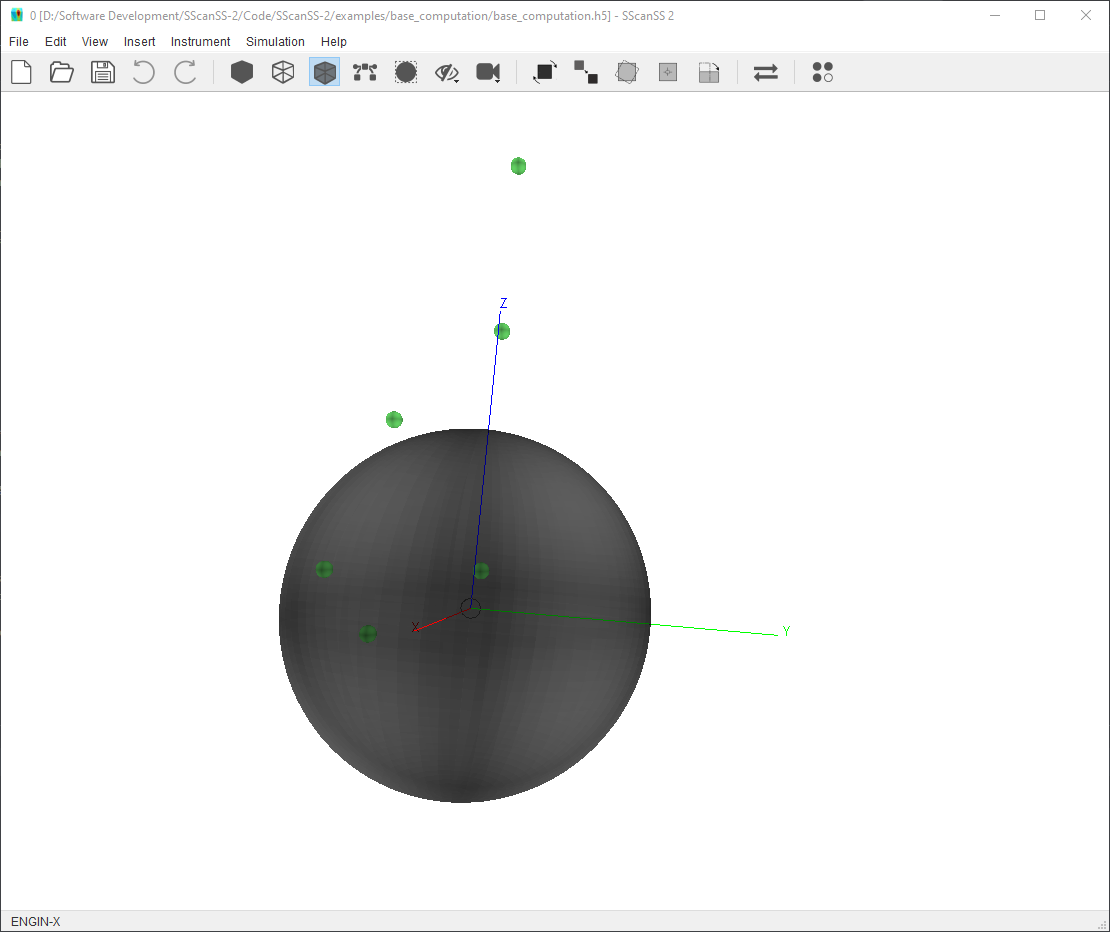Select transparent rendering mode

[324, 72]
